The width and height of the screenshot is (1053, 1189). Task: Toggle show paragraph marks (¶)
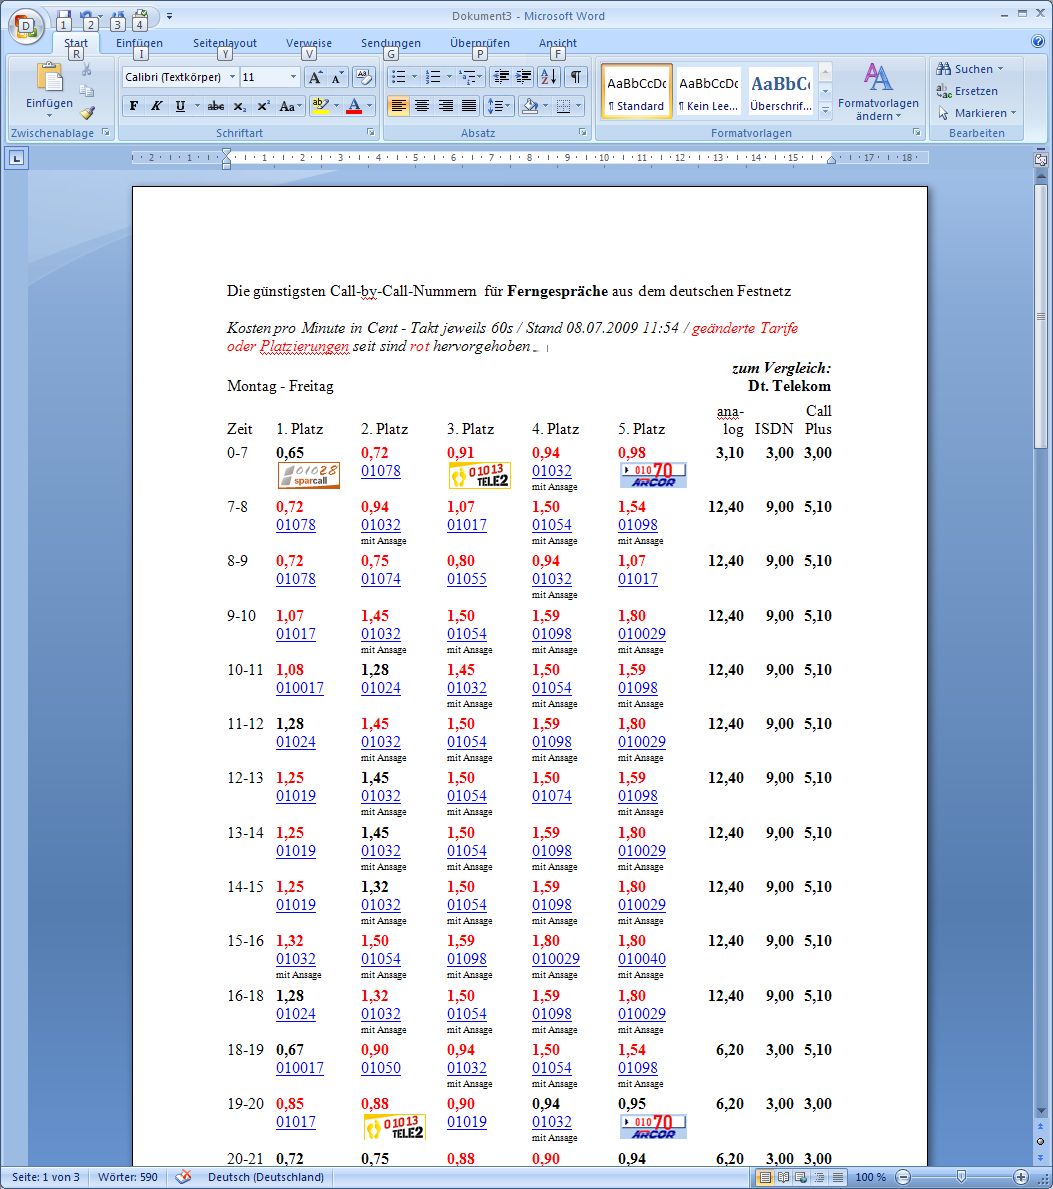click(576, 77)
